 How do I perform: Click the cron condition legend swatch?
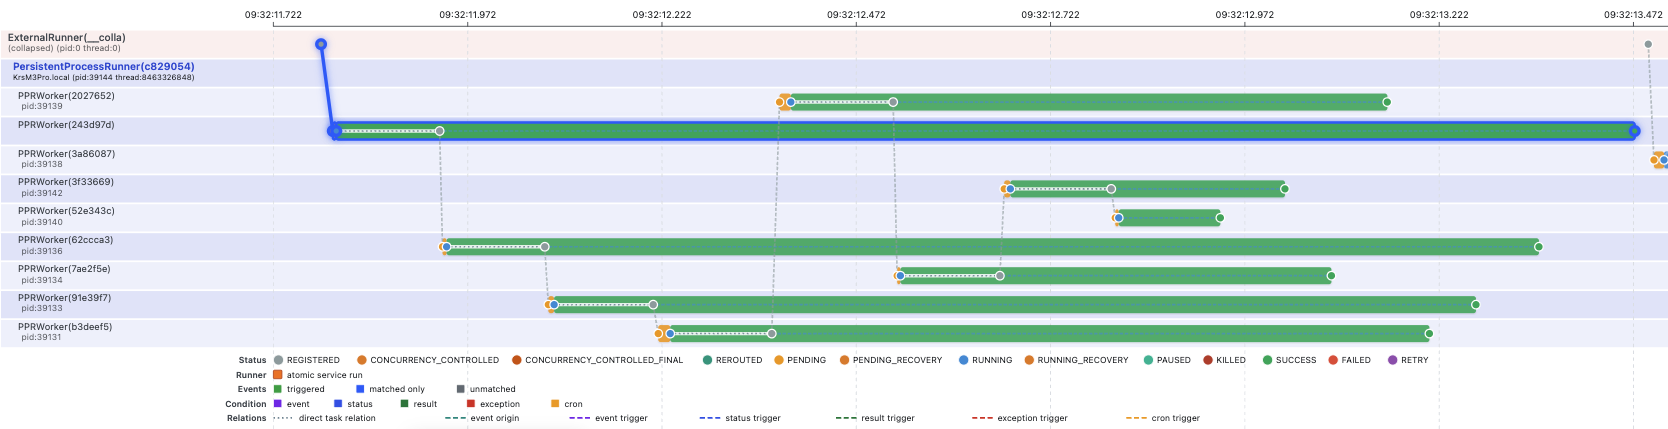pos(555,404)
